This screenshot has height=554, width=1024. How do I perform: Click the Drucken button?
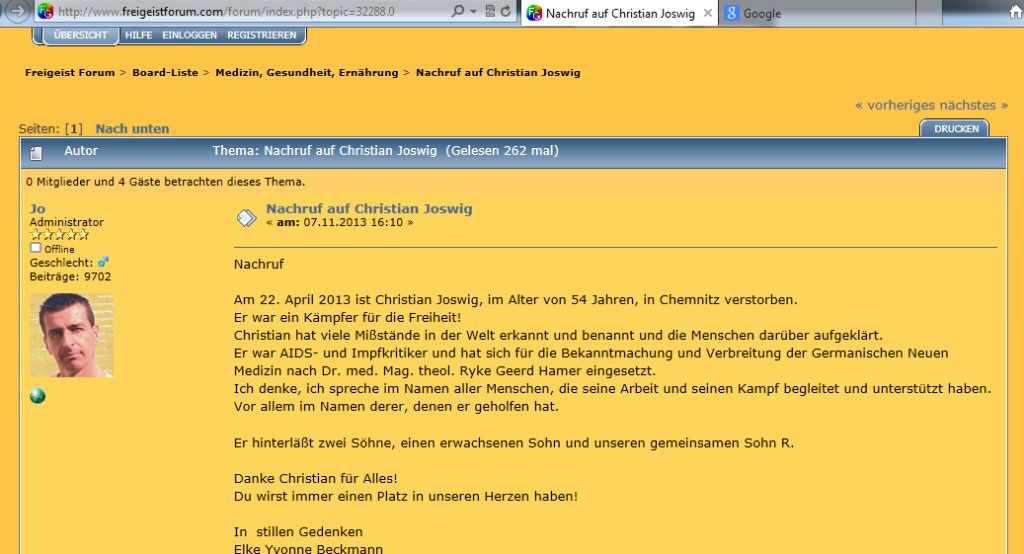(955, 129)
